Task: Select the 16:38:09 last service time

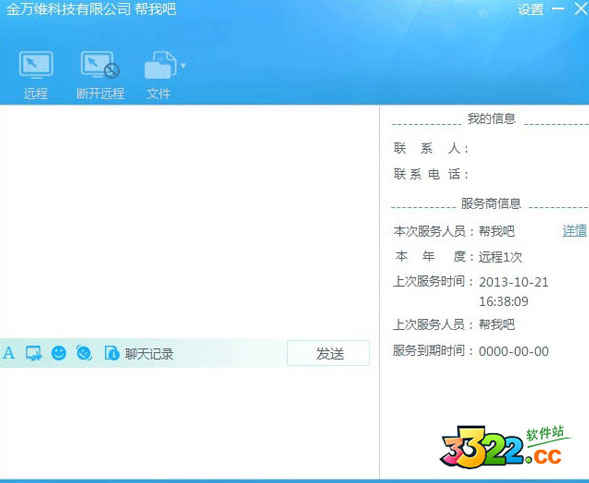Action: pyautogui.click(x=504, y=302)
